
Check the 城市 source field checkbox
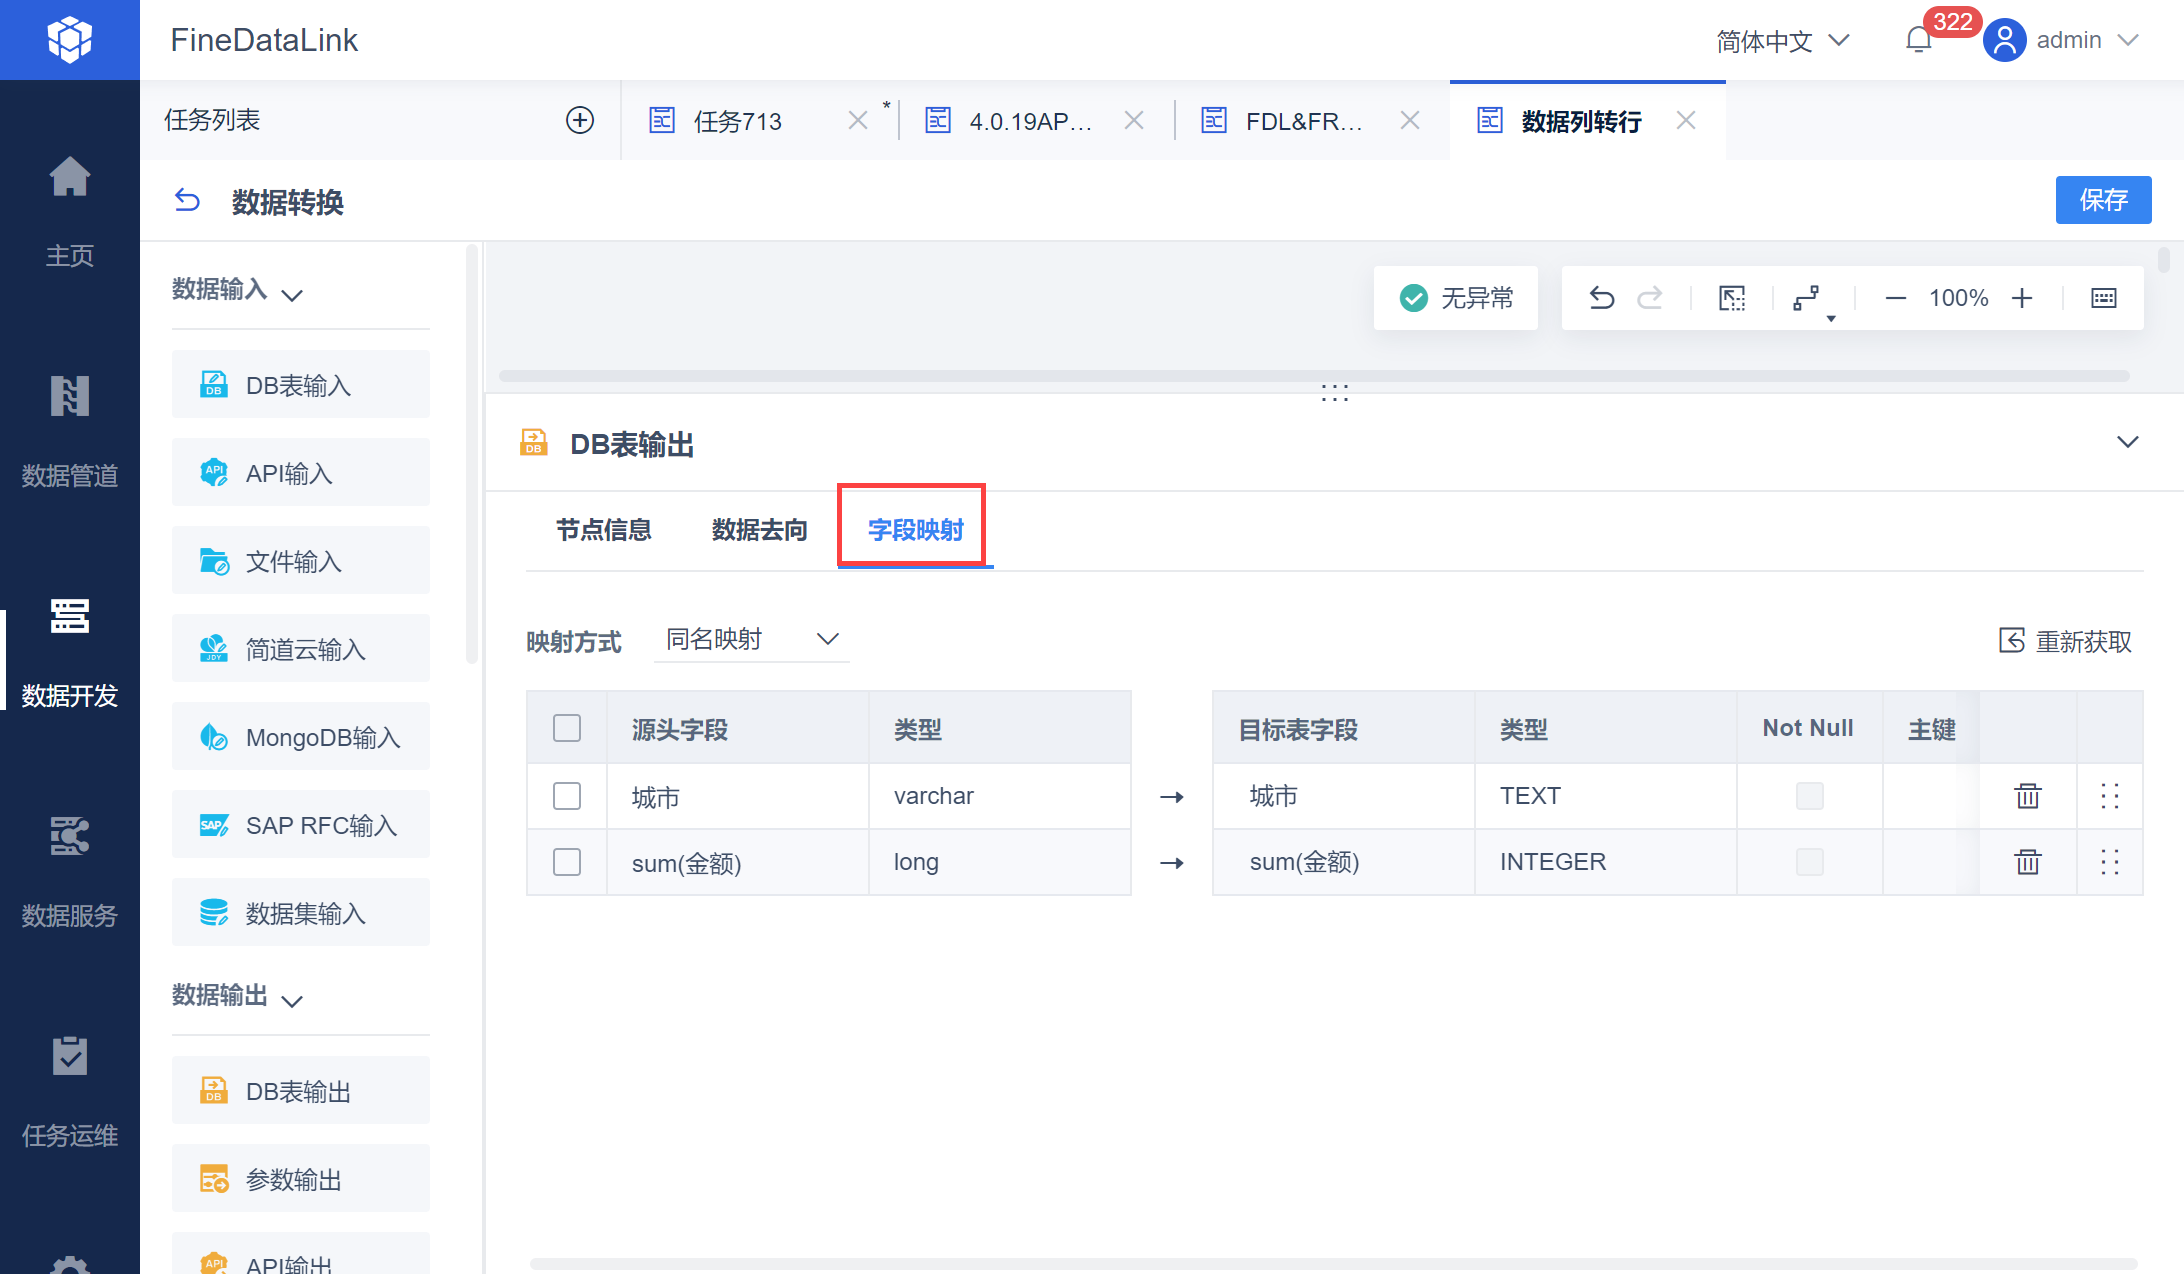(x=567, y=796)
